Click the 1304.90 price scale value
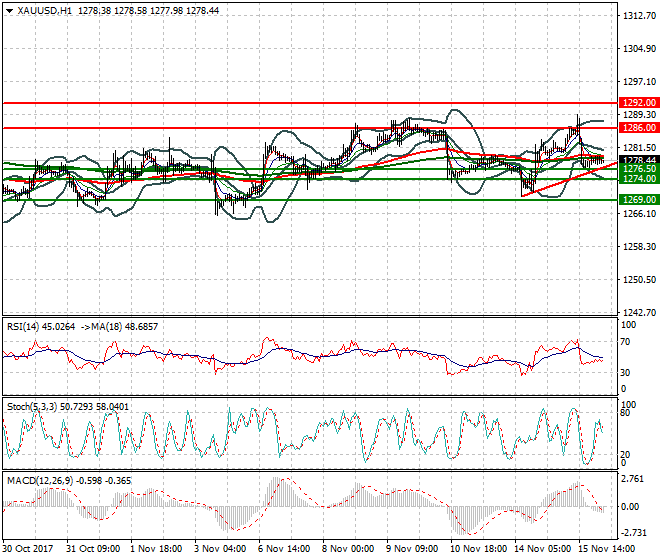Viewport: 660px width, 560px height. 639,49
